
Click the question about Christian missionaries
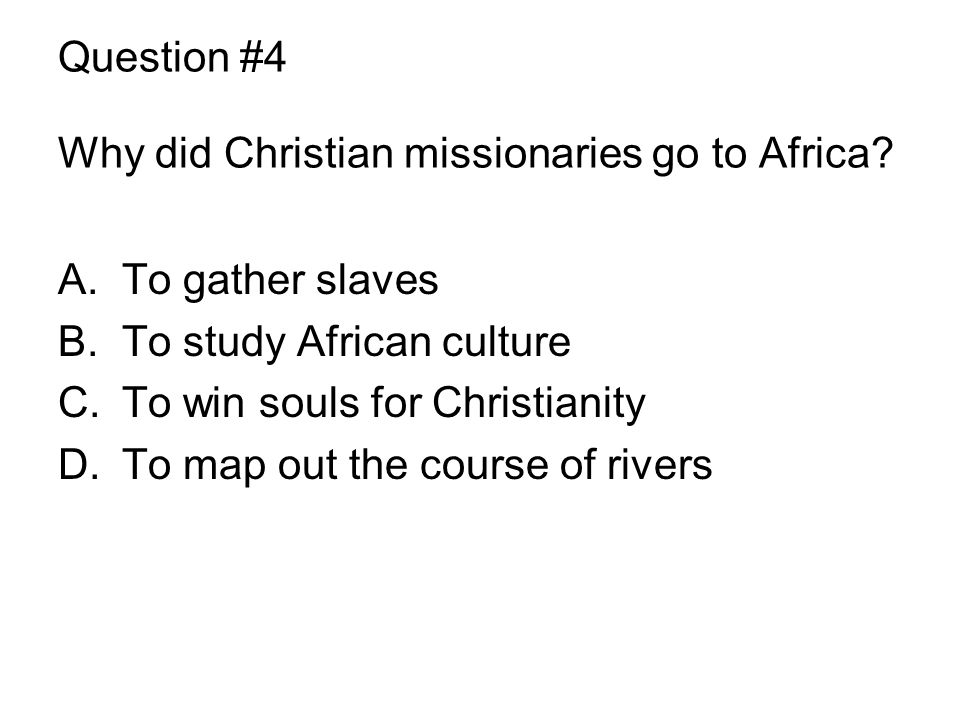(x=476, y=153)
